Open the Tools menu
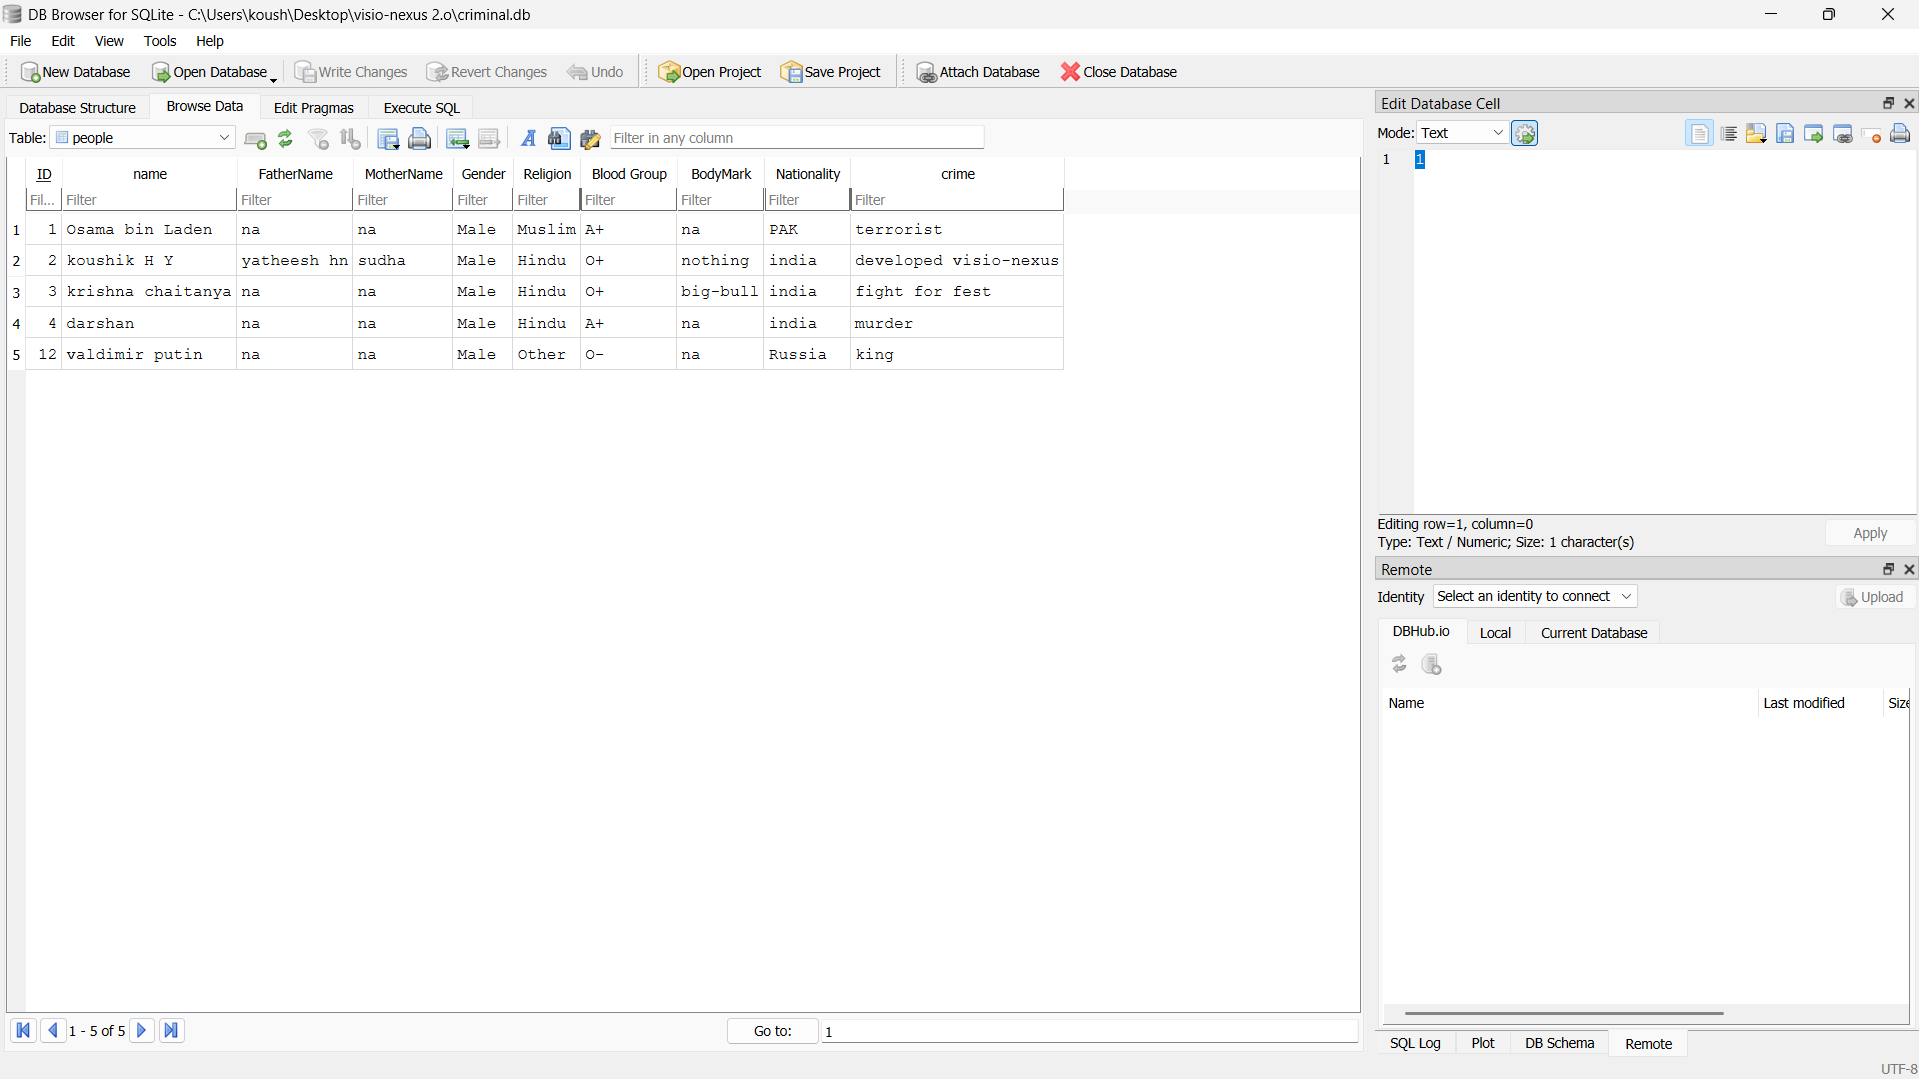Viewport: 1919px width, 1079px height. 160,41
